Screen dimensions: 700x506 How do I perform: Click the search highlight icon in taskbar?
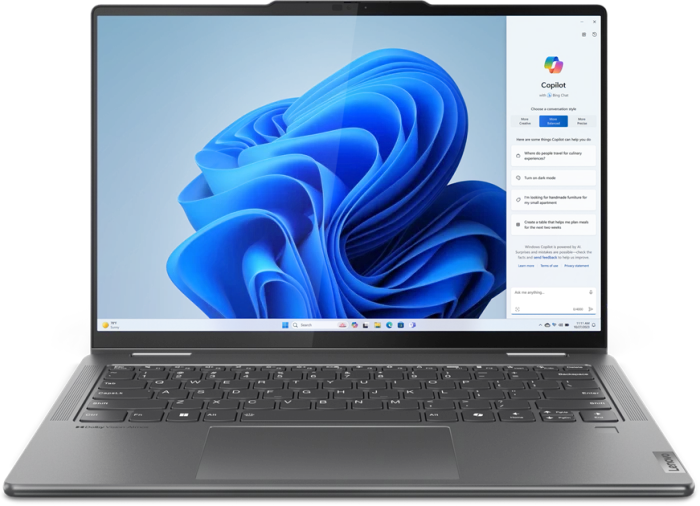click(342, 325)
